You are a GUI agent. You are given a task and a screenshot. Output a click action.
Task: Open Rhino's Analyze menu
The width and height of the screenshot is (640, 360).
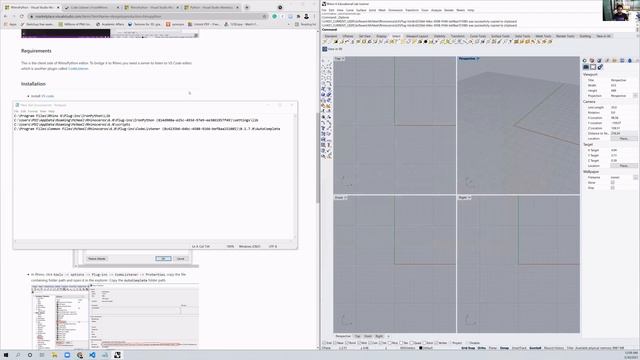[x=436, y=10]
